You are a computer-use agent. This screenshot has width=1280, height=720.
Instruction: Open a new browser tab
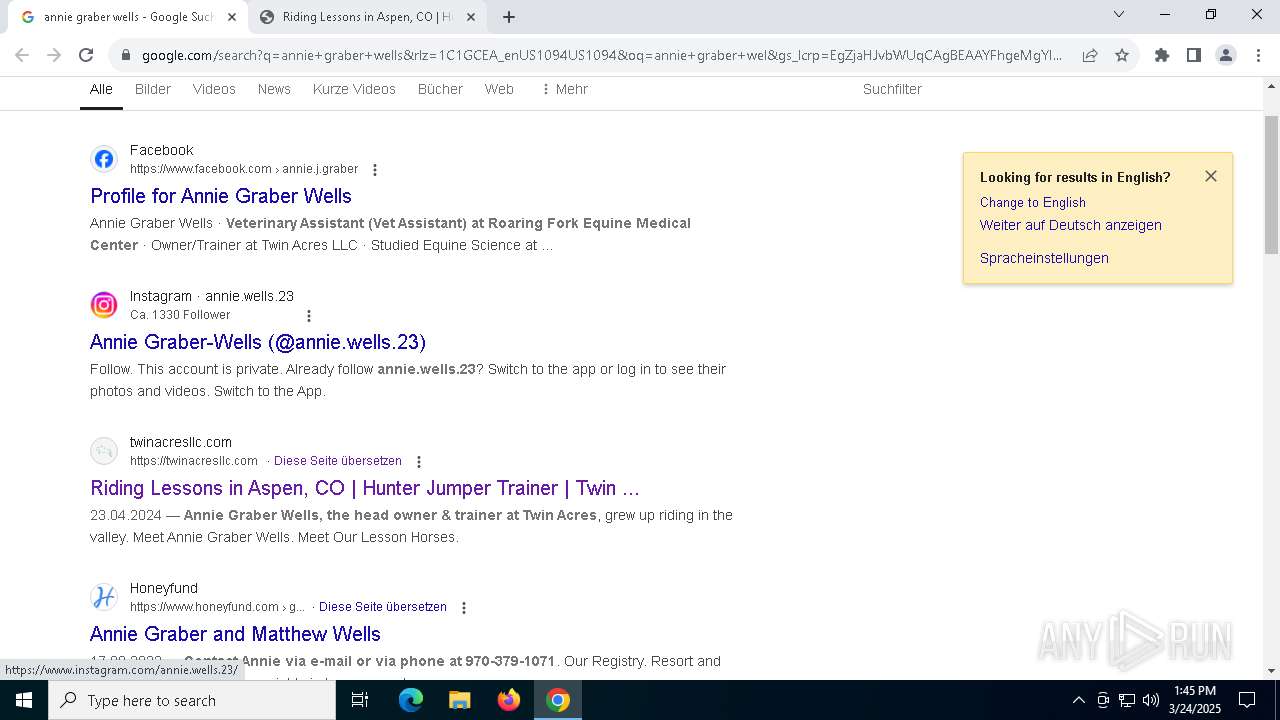509,17
